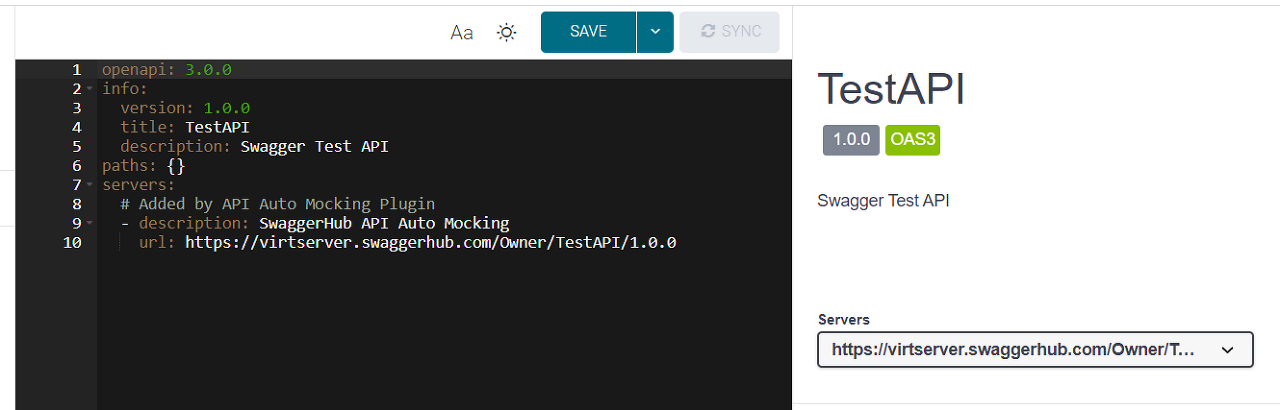This screenshot has width=1280, height=410.
Task: Click line number 10 in the gutter
Action: coord(72,242)
